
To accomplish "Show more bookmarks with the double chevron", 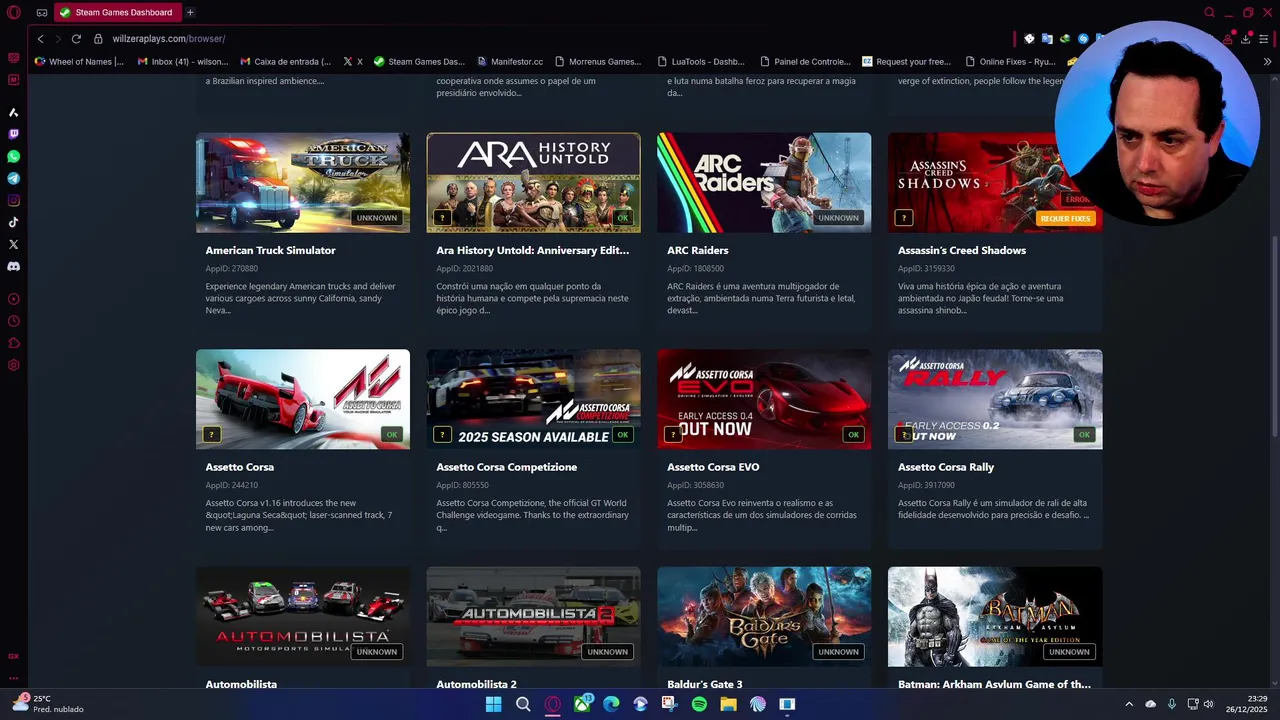I will pos(1267,61).
